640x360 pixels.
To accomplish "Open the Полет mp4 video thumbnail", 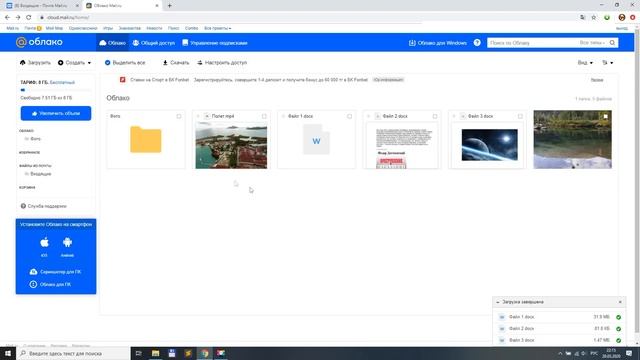I will pyautogui.click(x=231, y=146).
